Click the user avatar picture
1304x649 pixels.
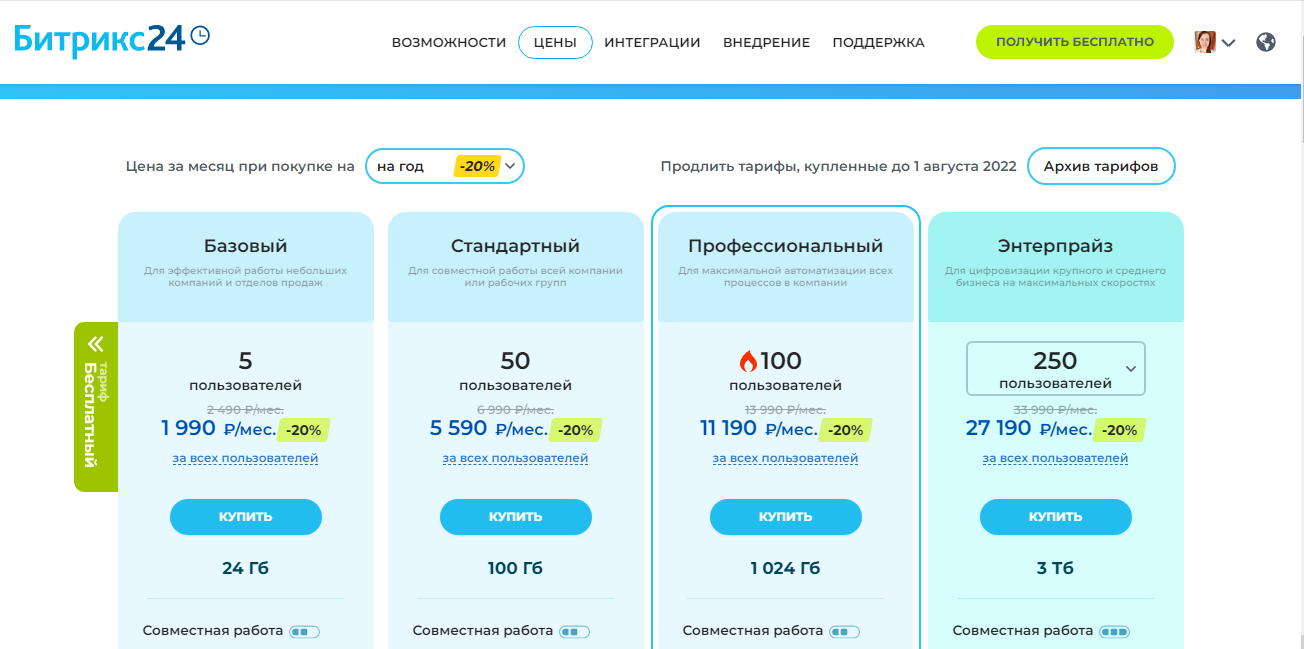[1205, 42]
